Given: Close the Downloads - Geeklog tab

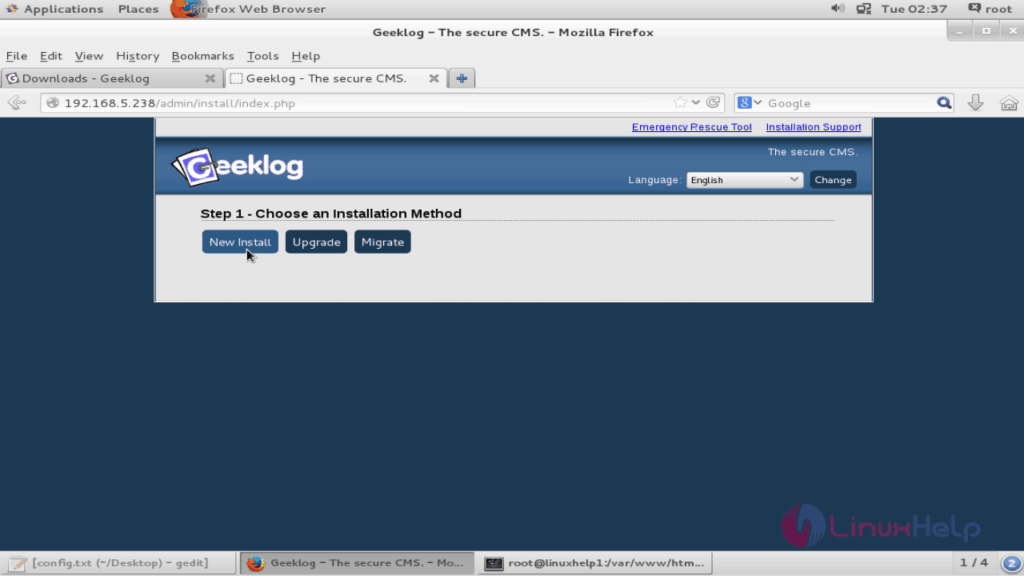Looking at the screenshot, I should coord(210,78).
